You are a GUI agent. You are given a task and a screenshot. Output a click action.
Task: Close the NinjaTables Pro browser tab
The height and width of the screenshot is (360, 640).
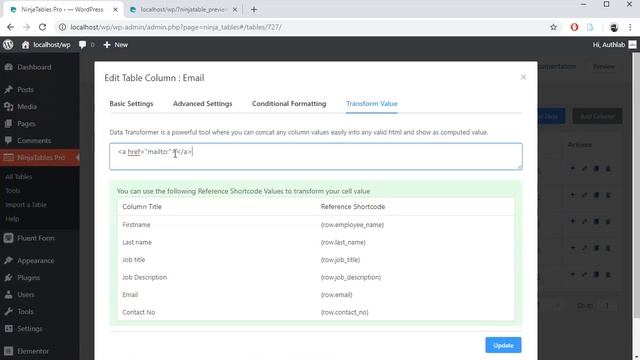click(116, 9)
